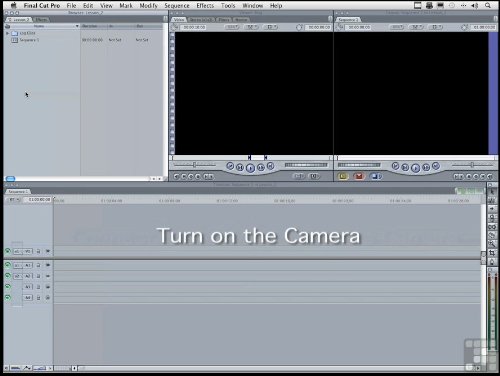Open the Sequence menu

[177, 5]
